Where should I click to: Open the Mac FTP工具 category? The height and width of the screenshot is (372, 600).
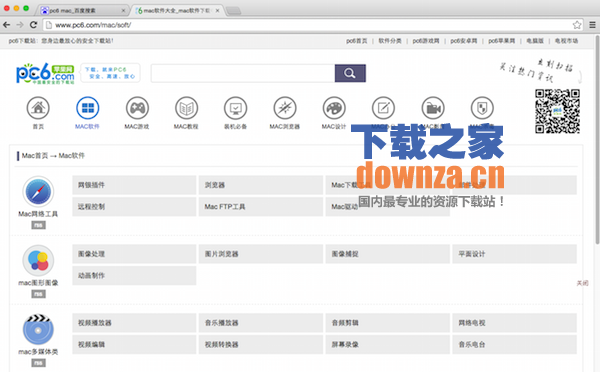[x=261, y=207]
